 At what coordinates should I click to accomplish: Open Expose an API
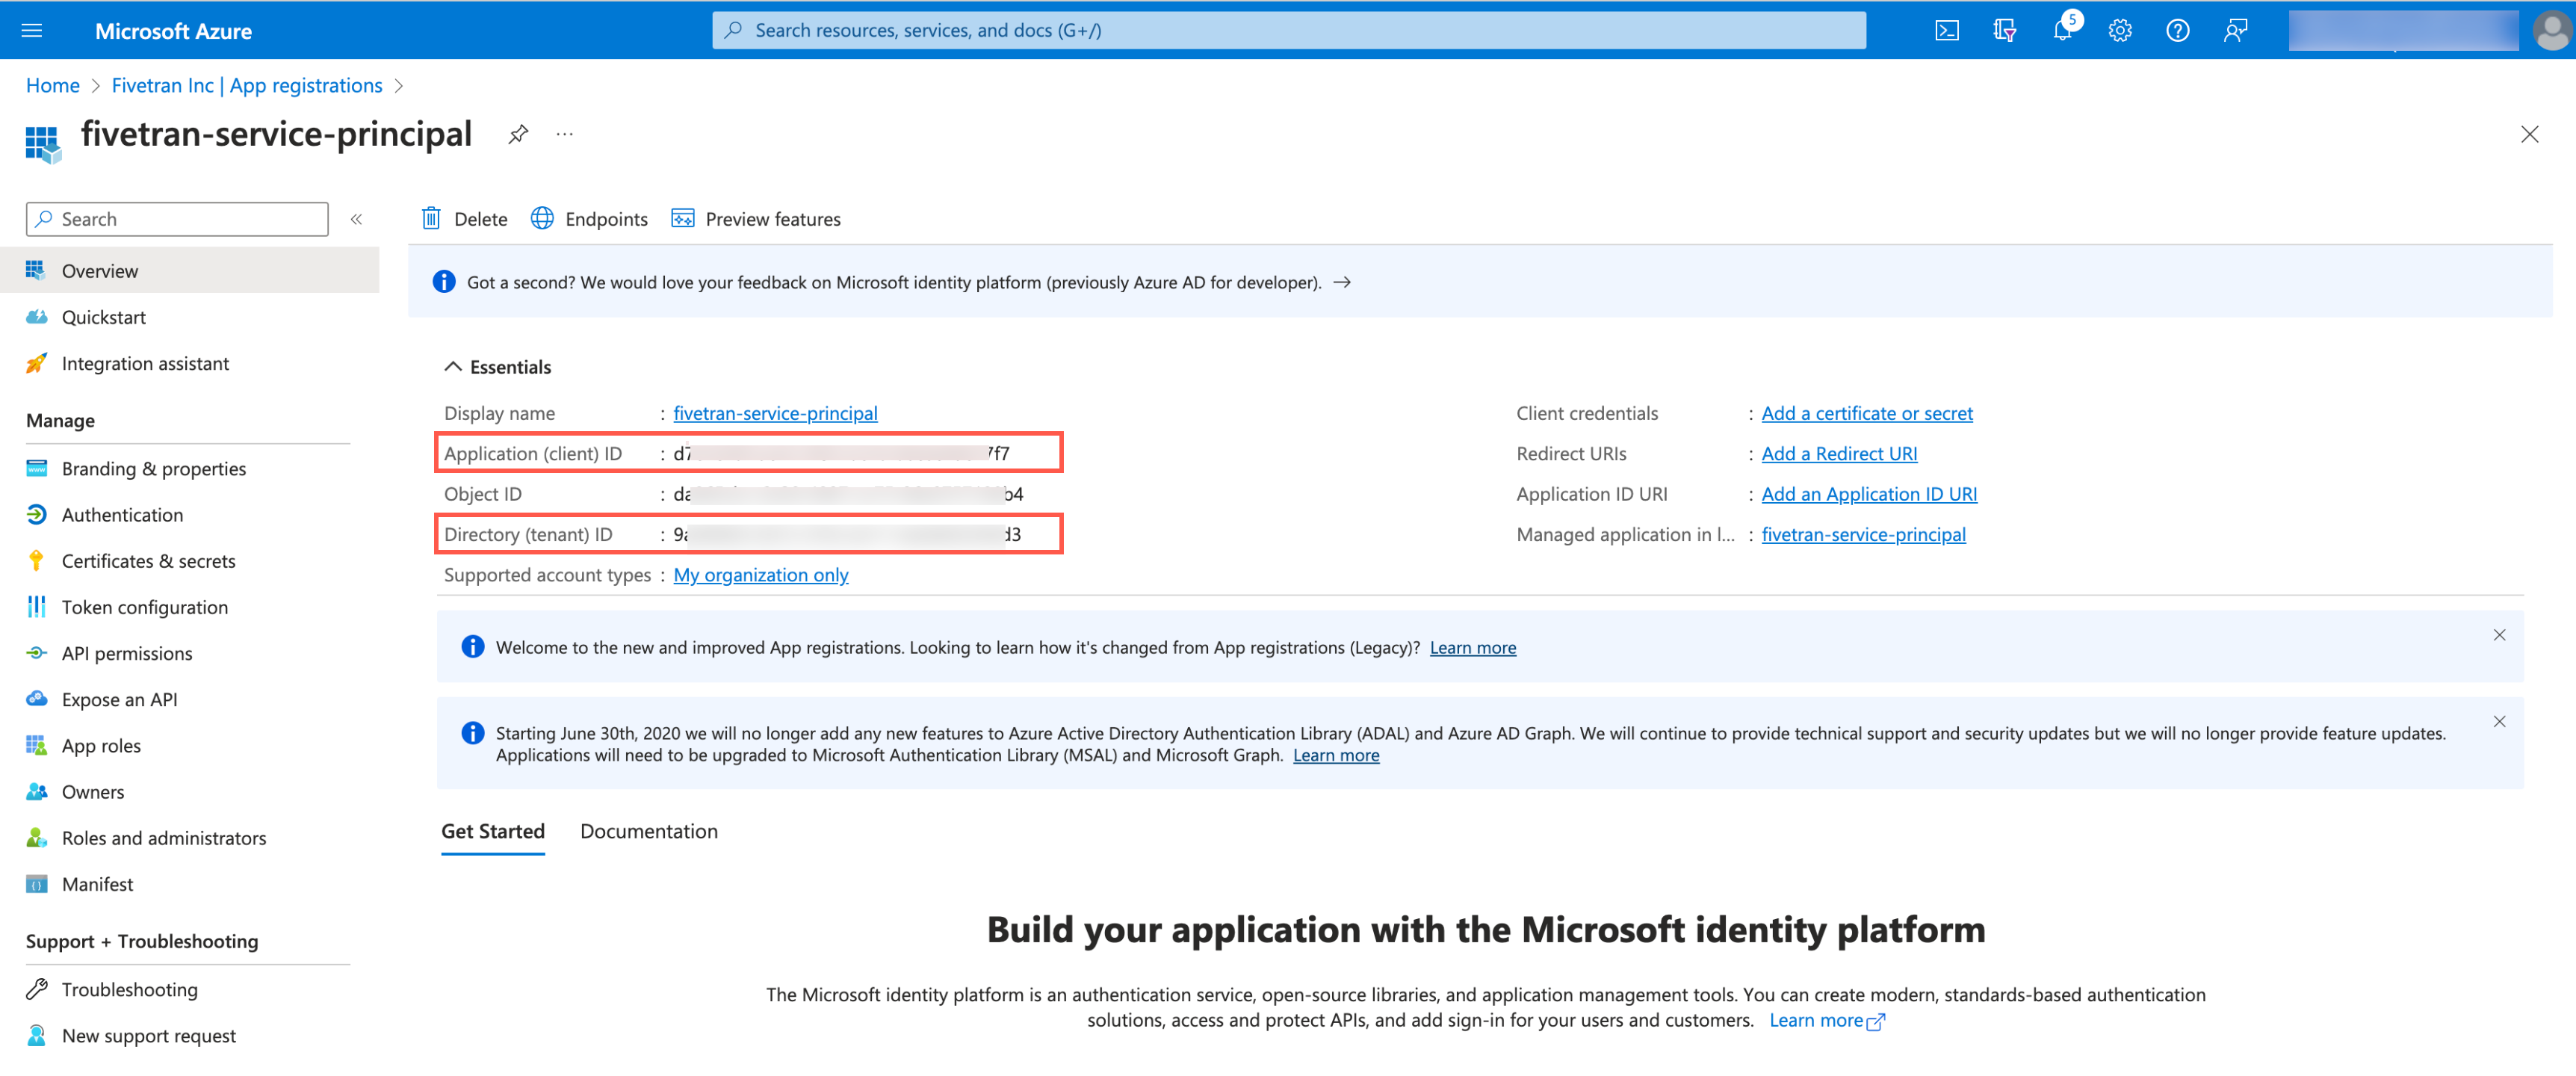click(x=190, y=699)
